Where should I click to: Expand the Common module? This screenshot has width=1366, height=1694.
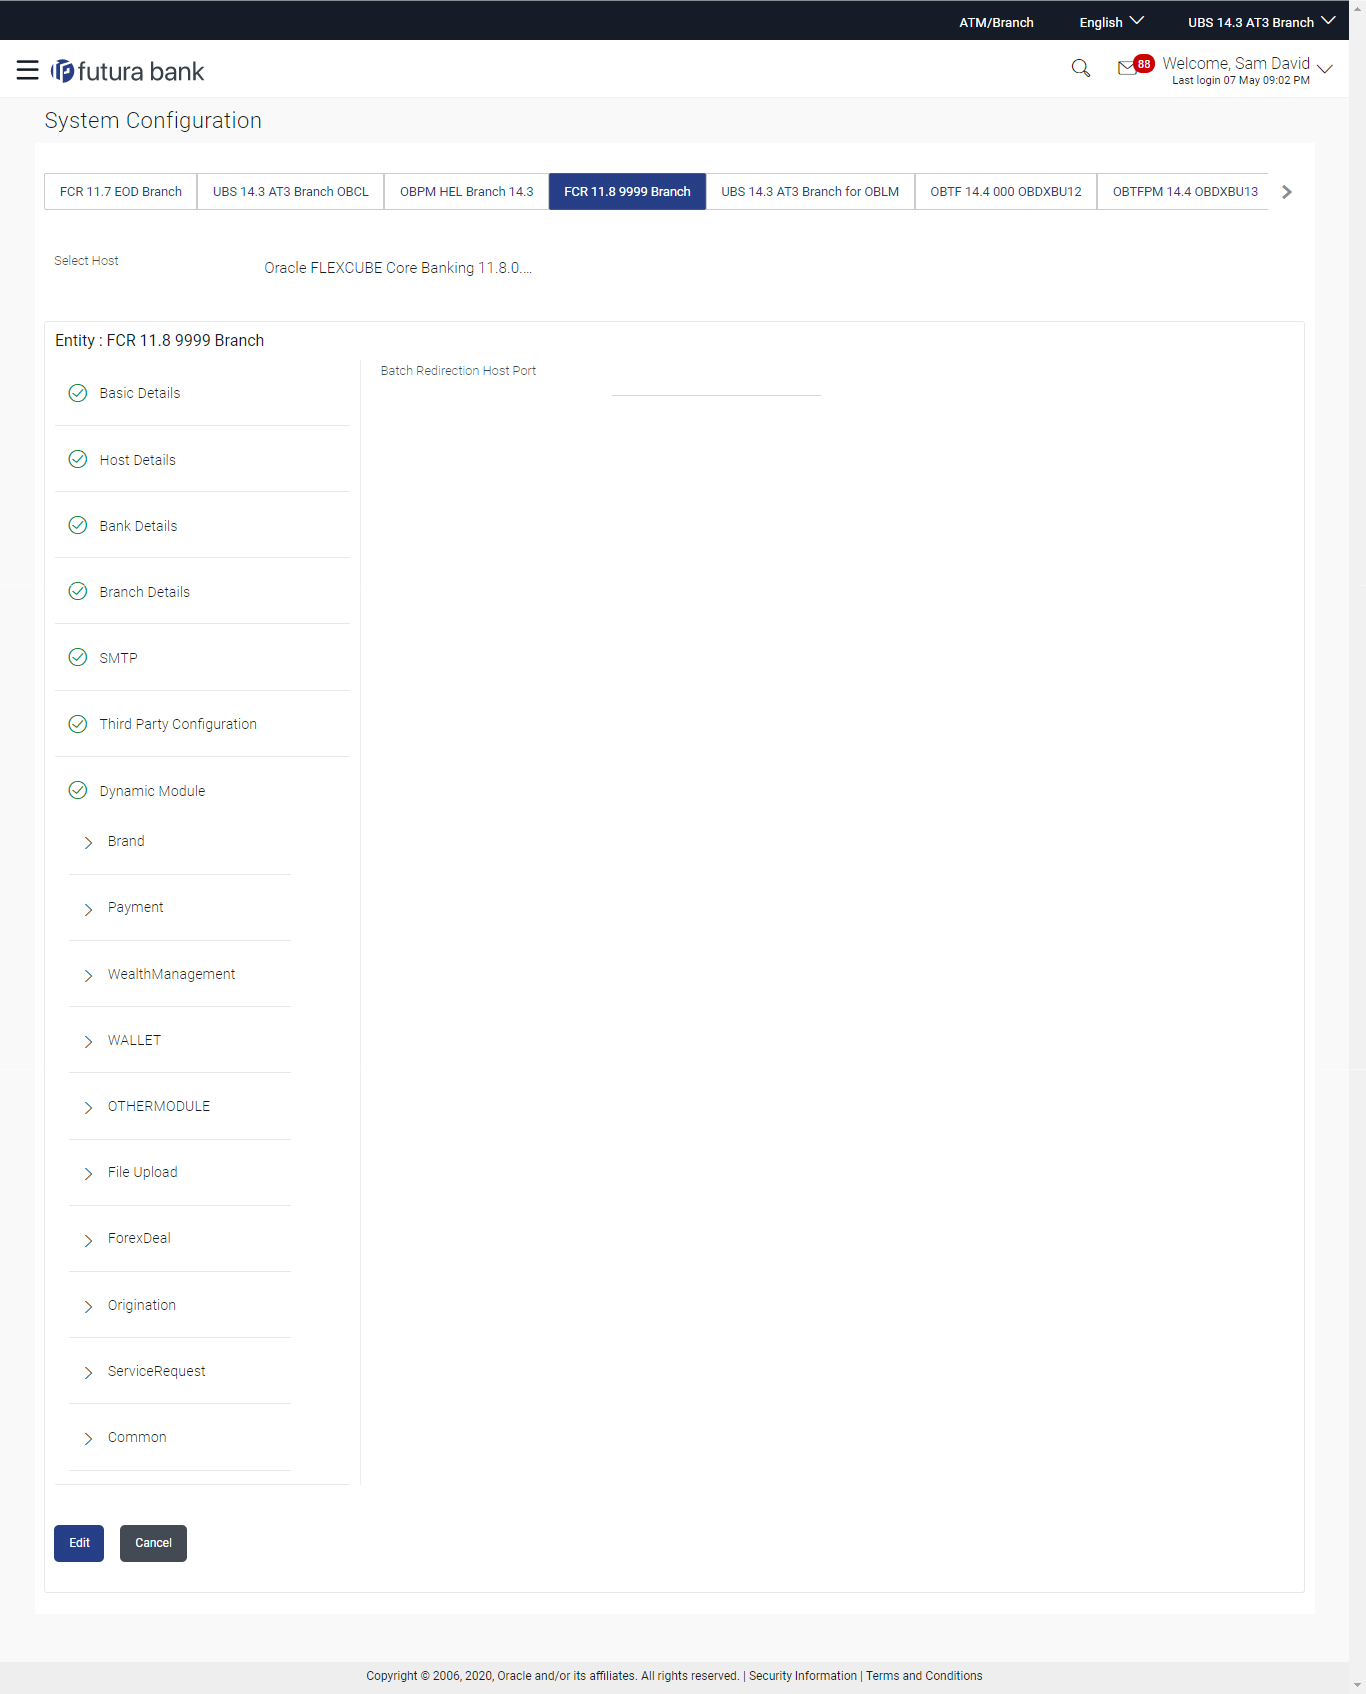tap(88, 1438)
